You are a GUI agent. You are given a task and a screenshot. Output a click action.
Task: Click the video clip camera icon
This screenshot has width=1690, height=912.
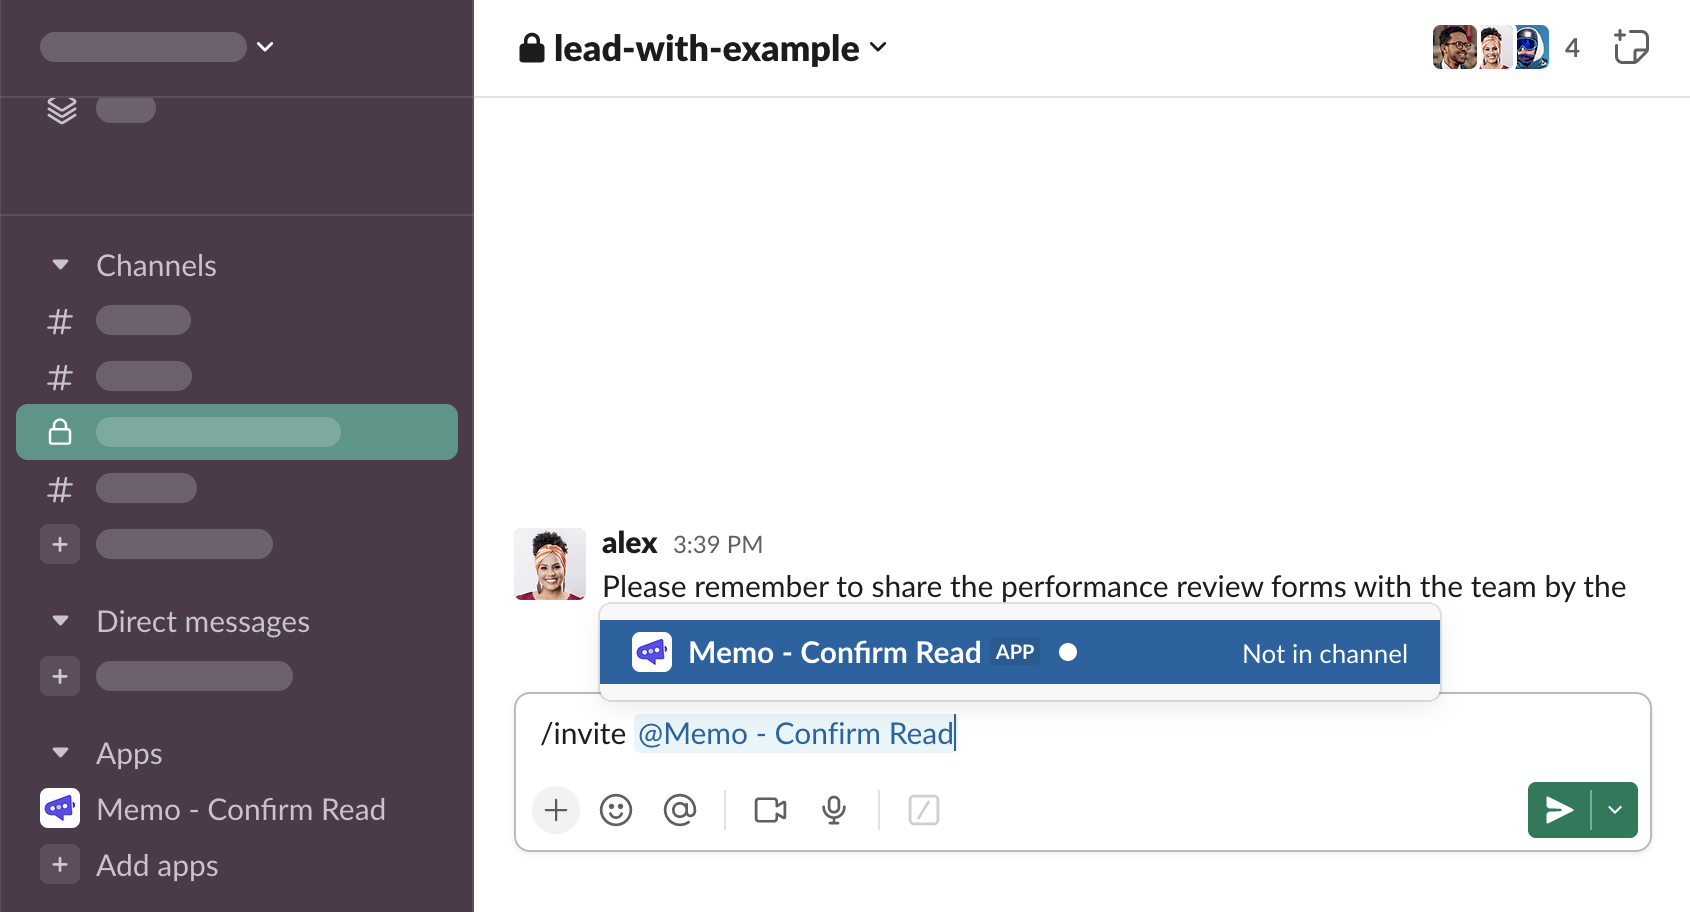770,810
